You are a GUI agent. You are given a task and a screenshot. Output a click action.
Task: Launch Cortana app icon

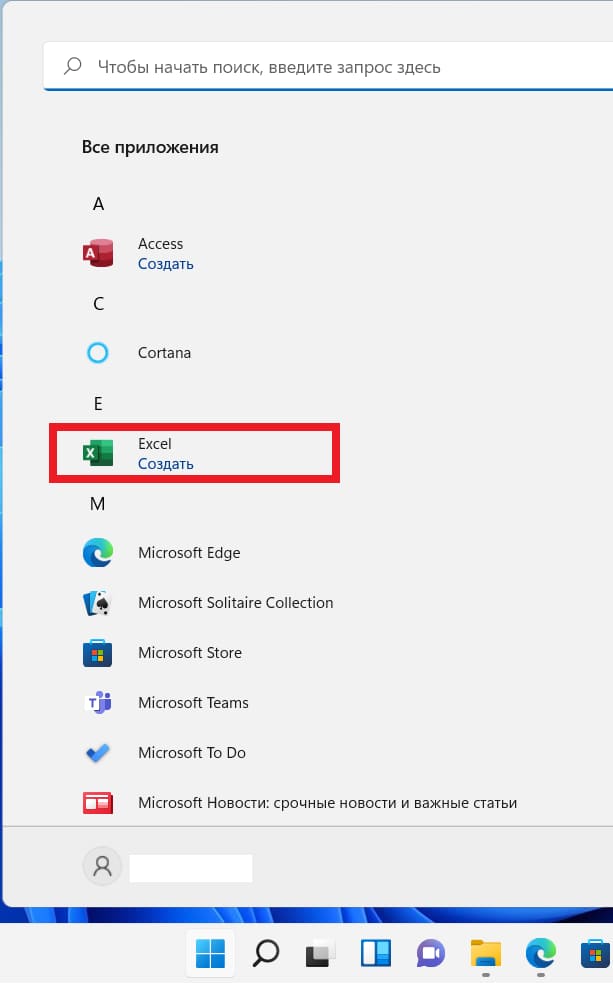coord(98,353)
